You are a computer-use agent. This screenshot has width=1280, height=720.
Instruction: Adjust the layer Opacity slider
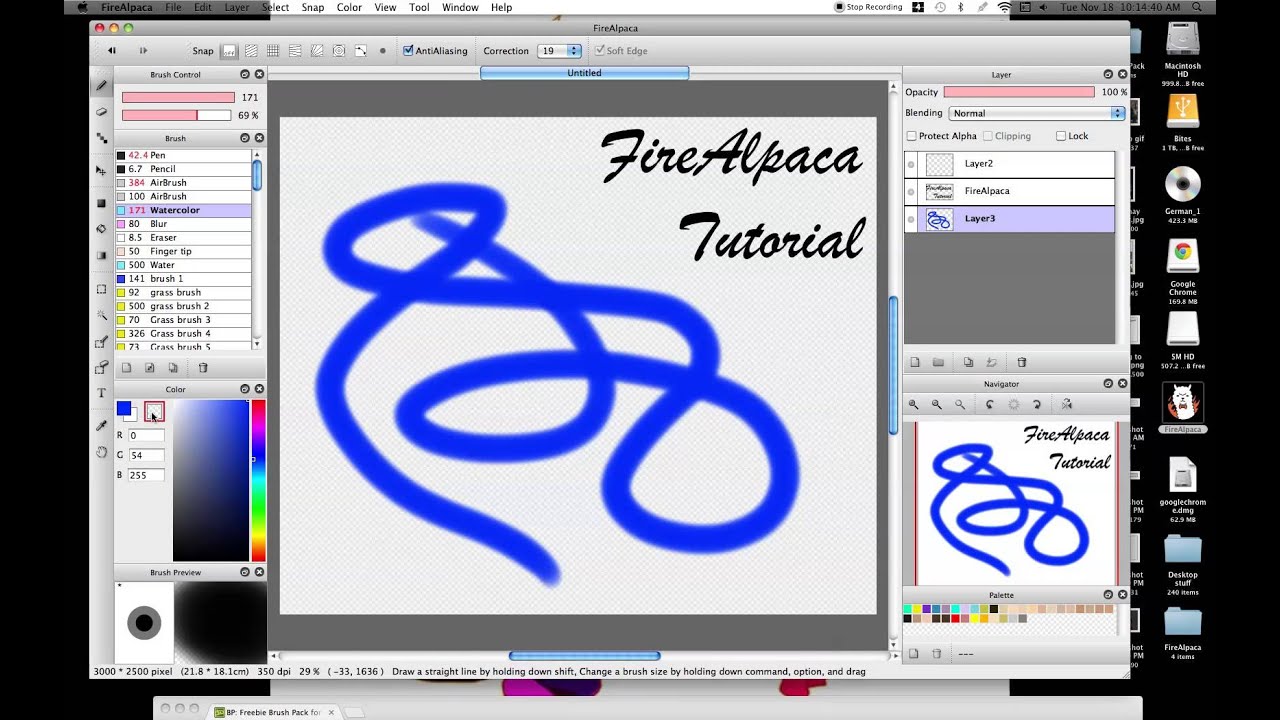1019,92
